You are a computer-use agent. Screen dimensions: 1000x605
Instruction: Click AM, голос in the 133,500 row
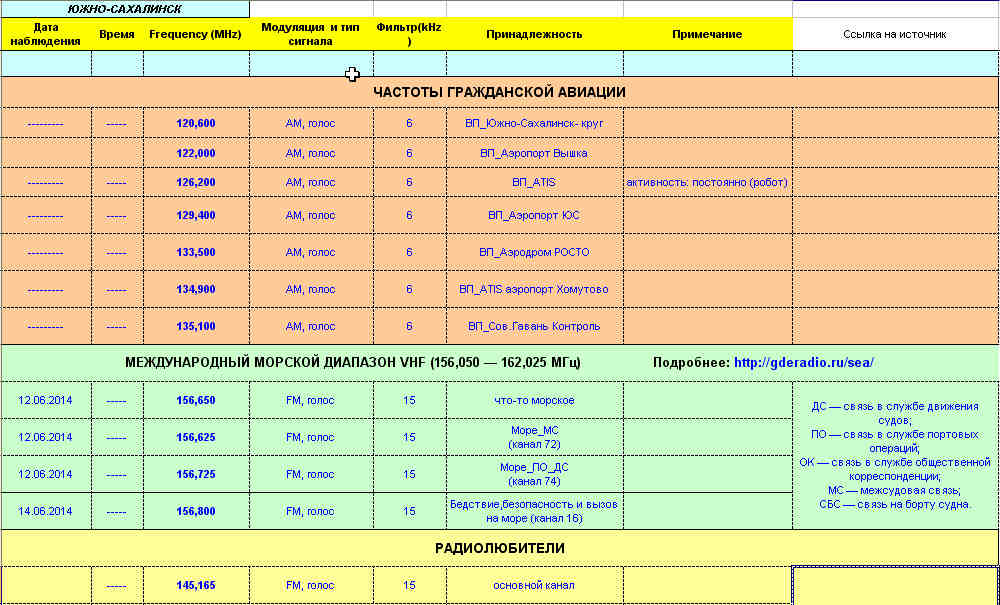(x=310, y=252)
